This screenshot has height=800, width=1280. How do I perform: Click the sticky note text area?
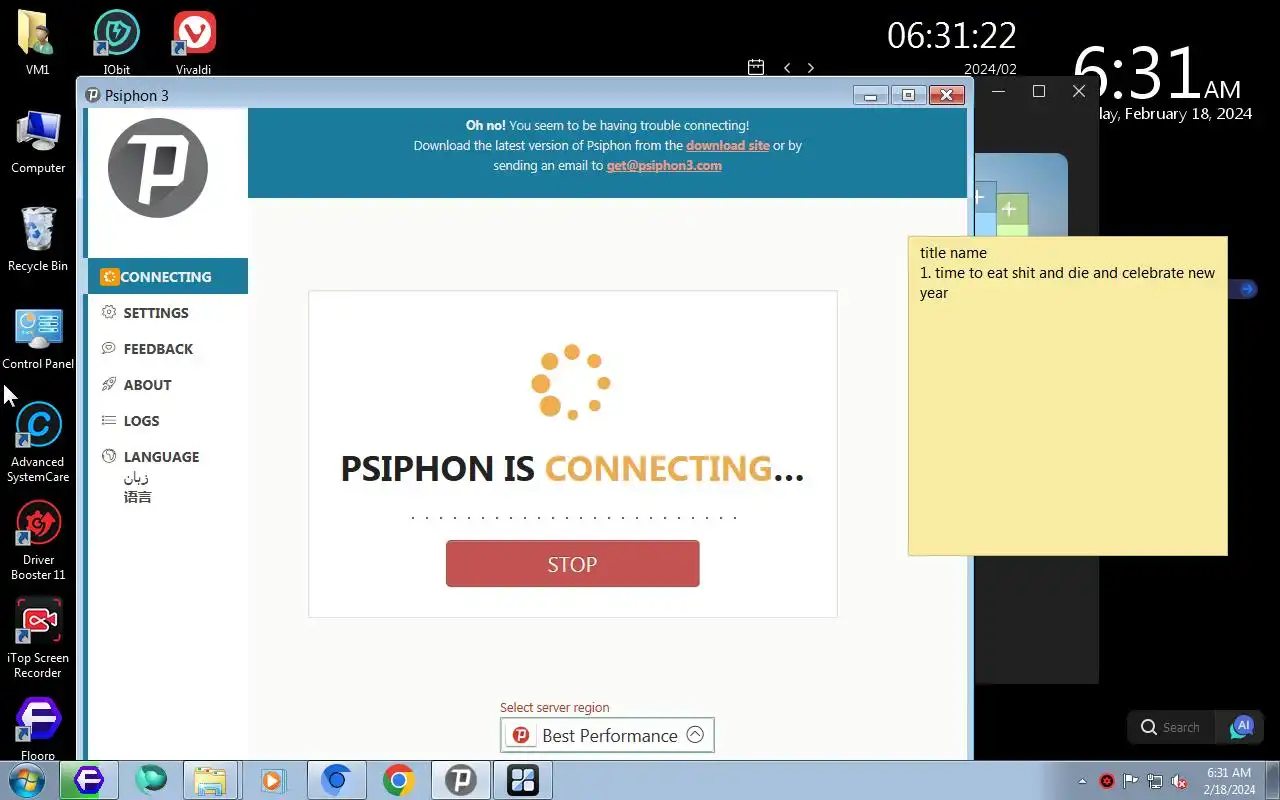coord(1067,395)
